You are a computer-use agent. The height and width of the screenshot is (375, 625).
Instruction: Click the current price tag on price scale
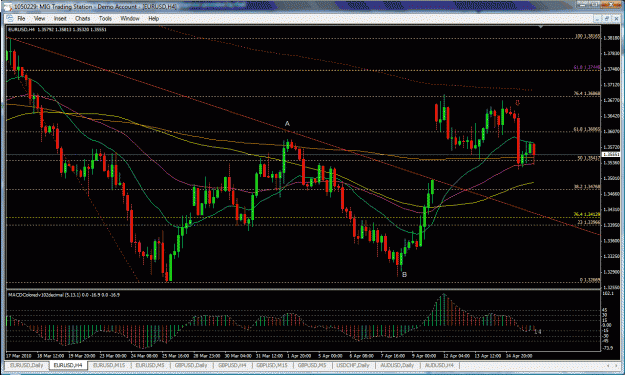tap(611, 154)
